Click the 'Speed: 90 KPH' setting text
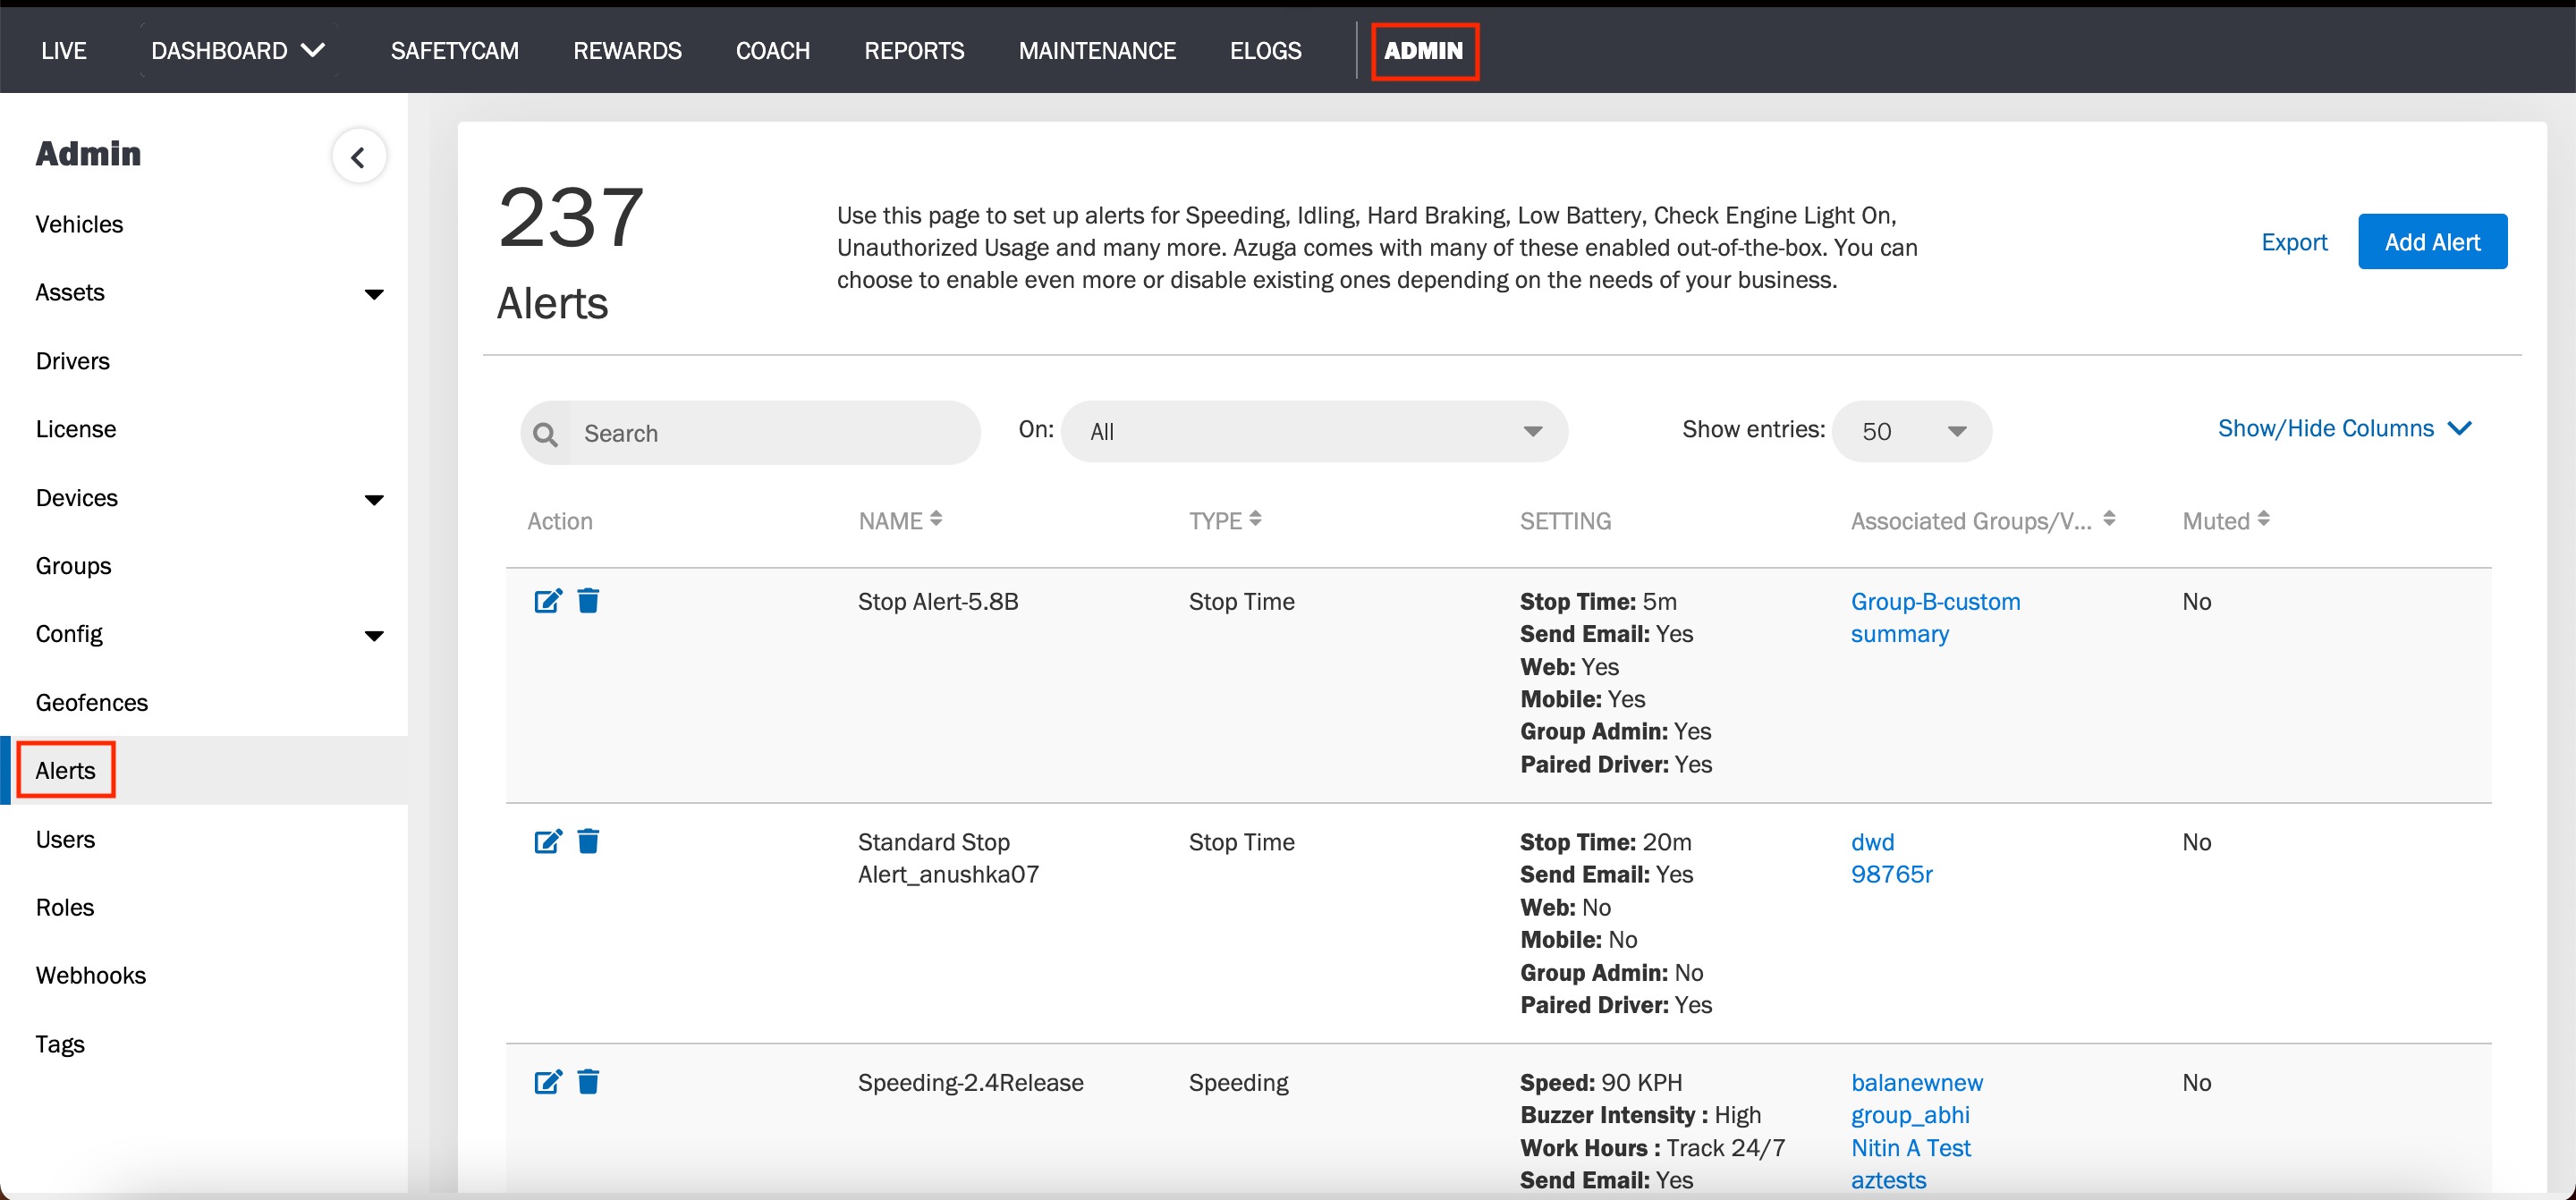The width and height of the screenshot is (2576, 1200). pos(1600,1082)
